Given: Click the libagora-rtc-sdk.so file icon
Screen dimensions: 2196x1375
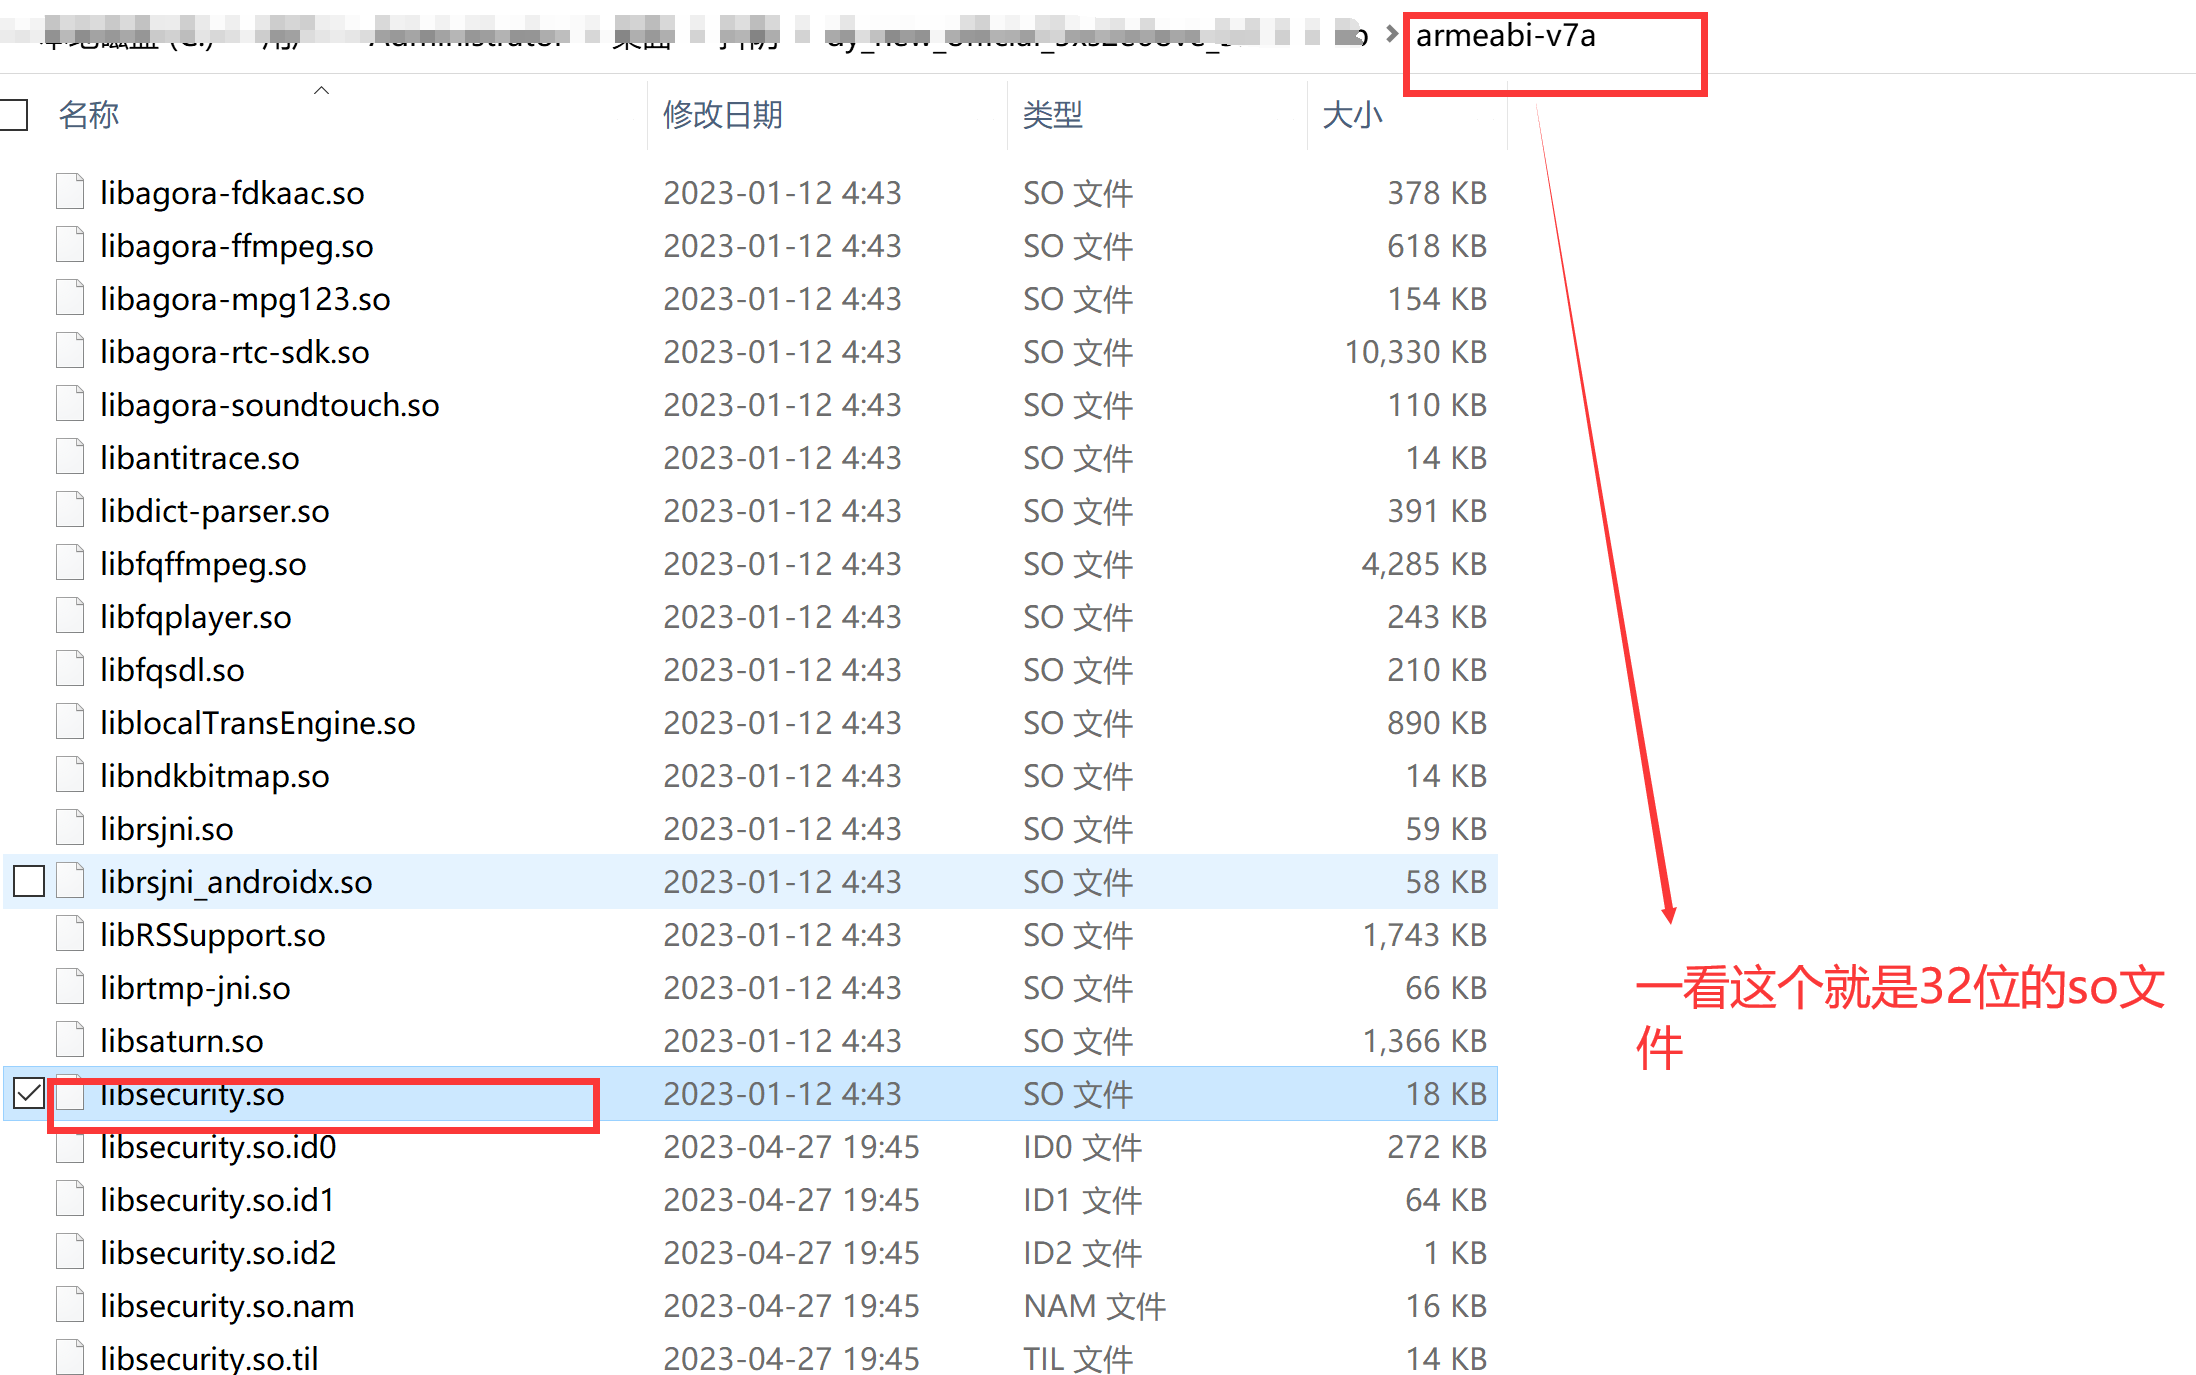Looking at the screenshot, I should coord(70,351).
